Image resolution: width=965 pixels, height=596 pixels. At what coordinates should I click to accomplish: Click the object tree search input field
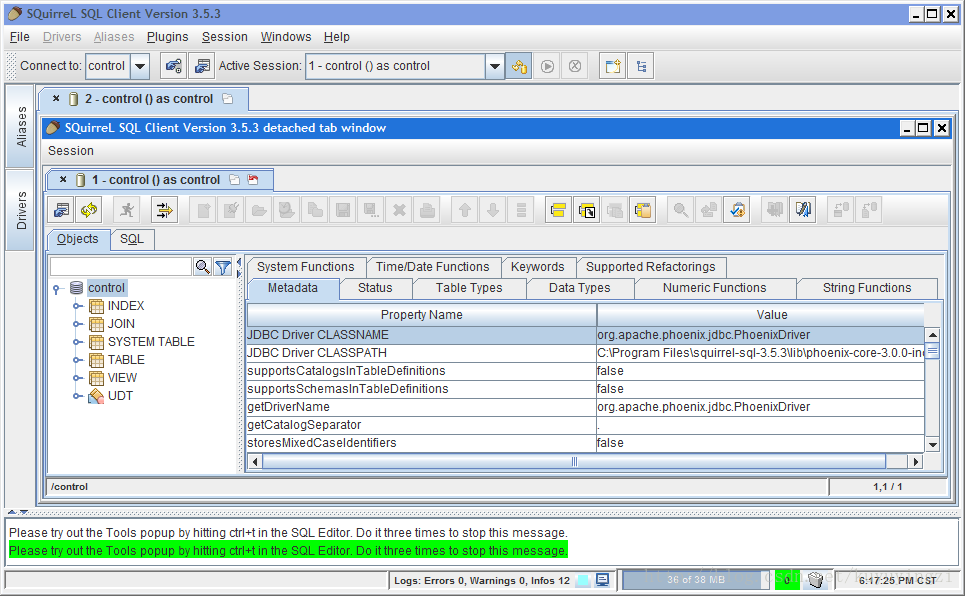(x=121, y=267)
